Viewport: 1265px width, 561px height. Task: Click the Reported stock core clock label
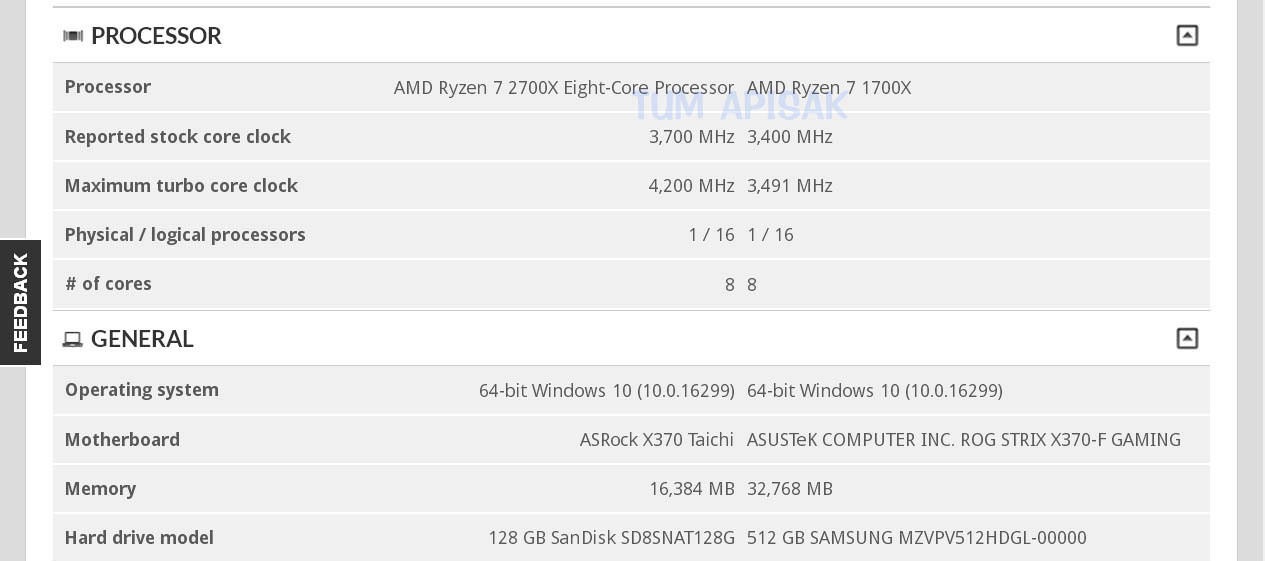178,137
